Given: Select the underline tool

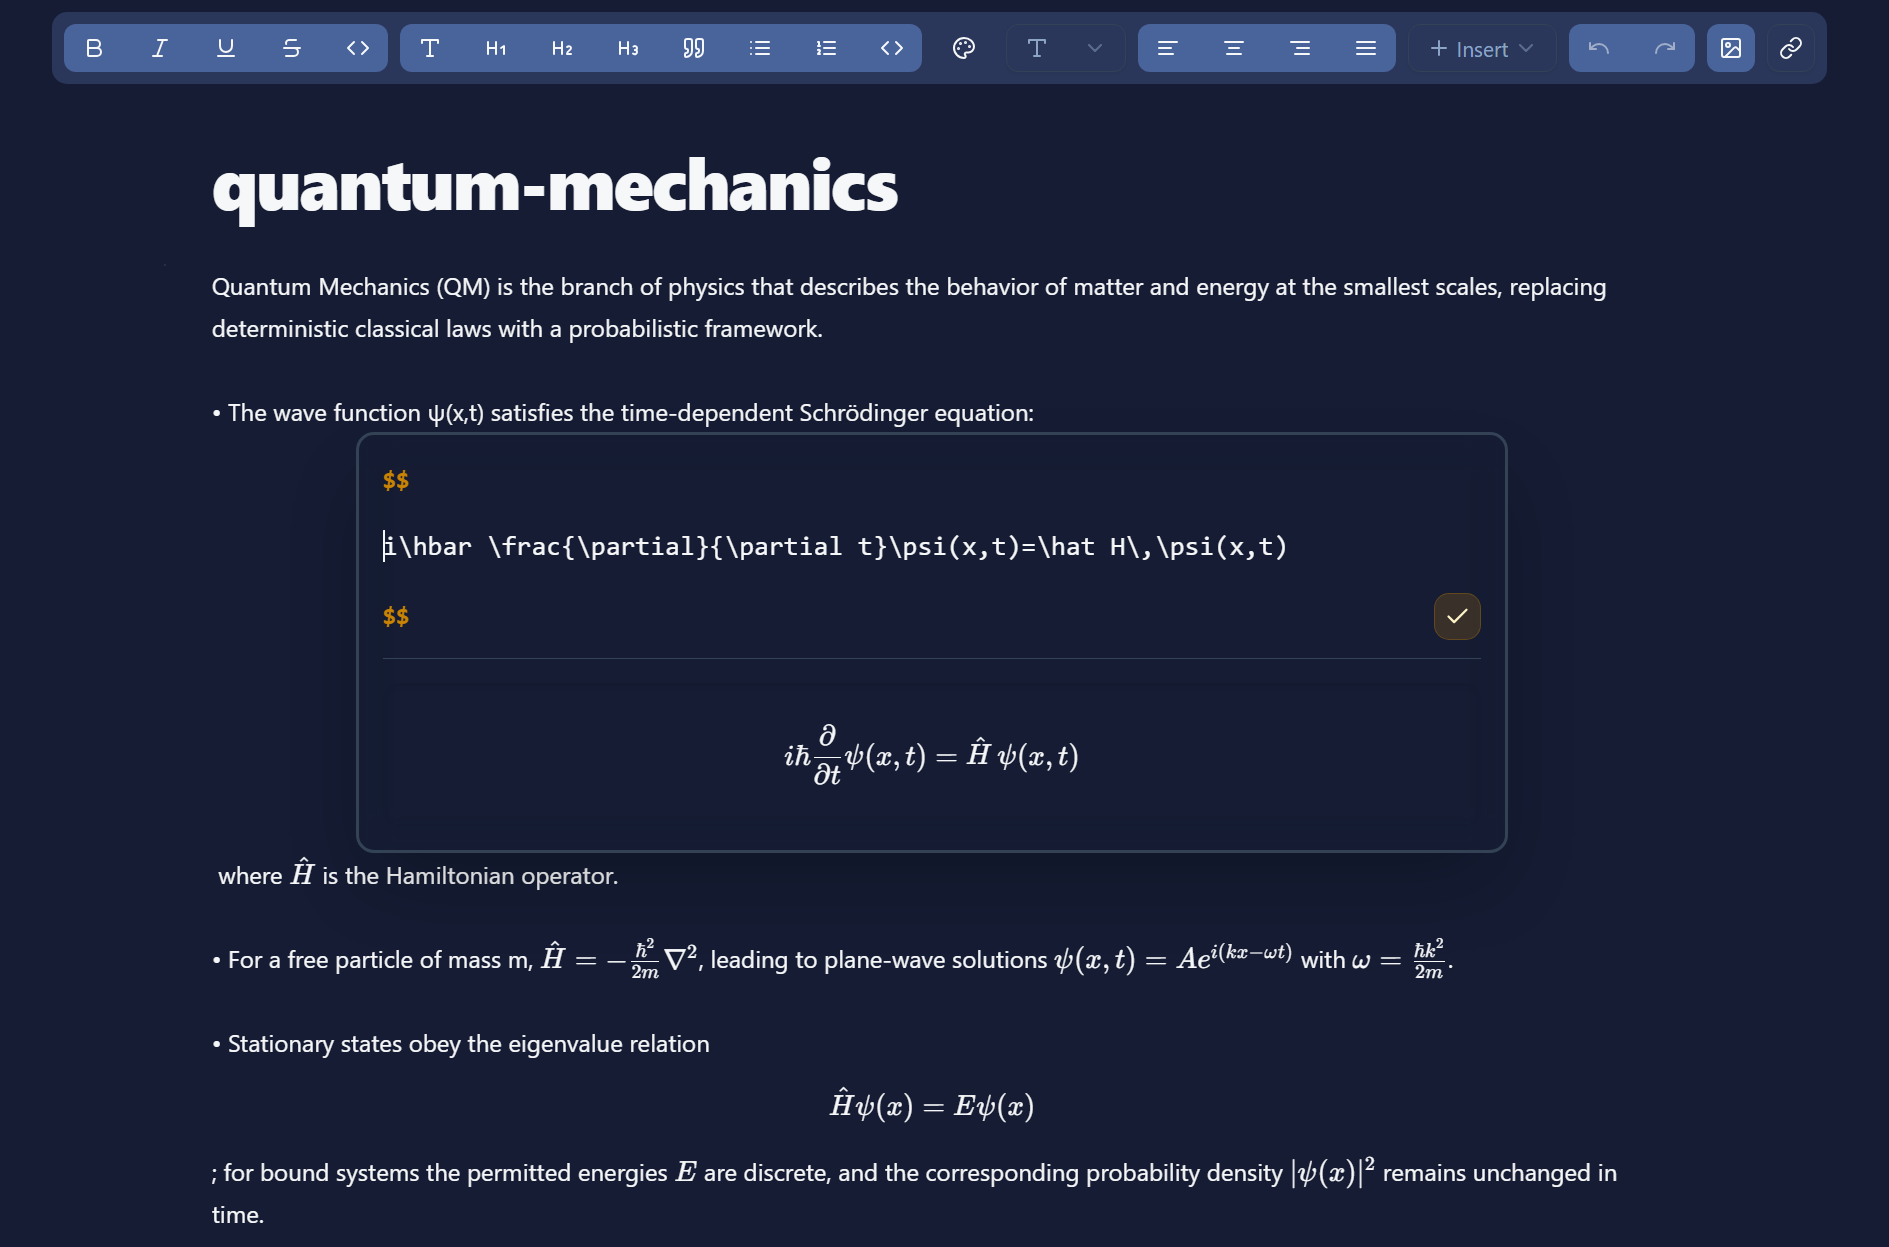Looking at the screenshot, I should (225, 48).
